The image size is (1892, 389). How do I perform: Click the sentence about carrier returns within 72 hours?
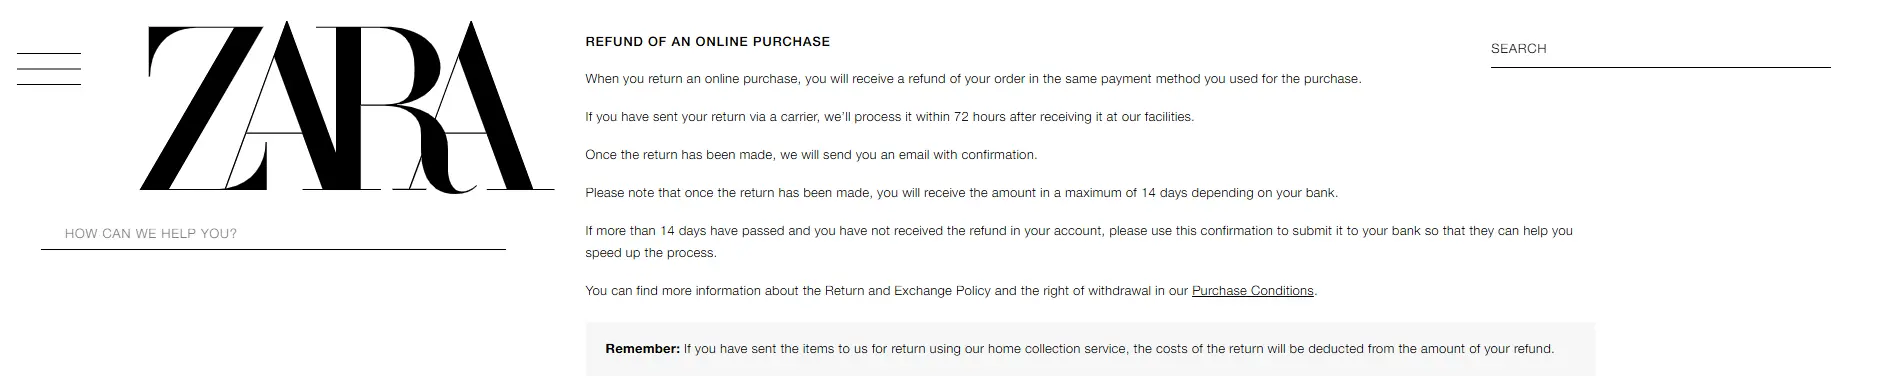[x=890, y=117]
